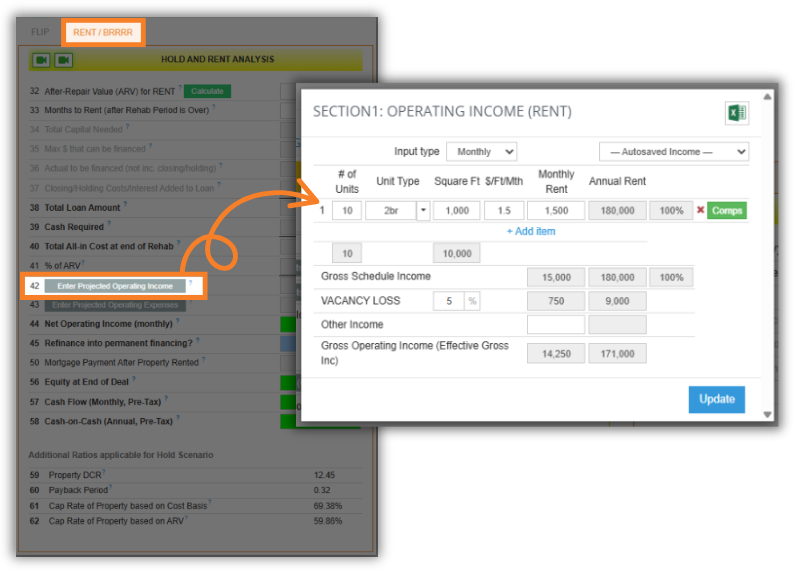Image resolution: width=794 pixels, height=572 pixels.
Task: Remove rent row with red X
Action: (x=700, y=211)
